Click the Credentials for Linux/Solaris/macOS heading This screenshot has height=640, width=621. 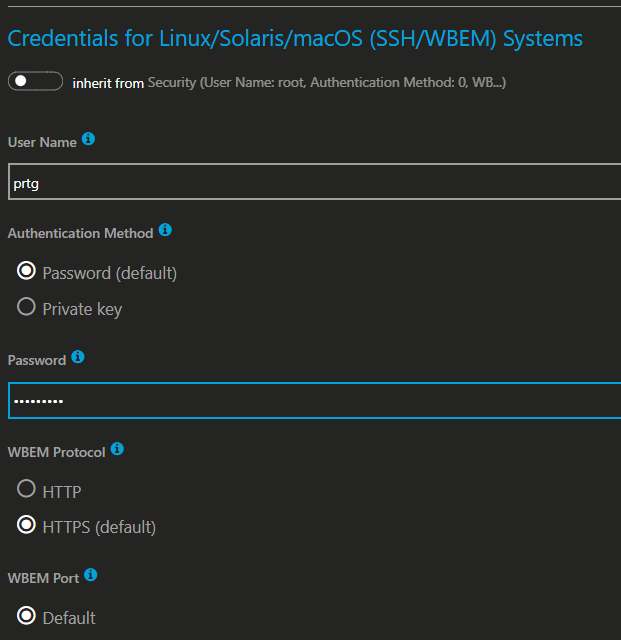click(295, 39)
